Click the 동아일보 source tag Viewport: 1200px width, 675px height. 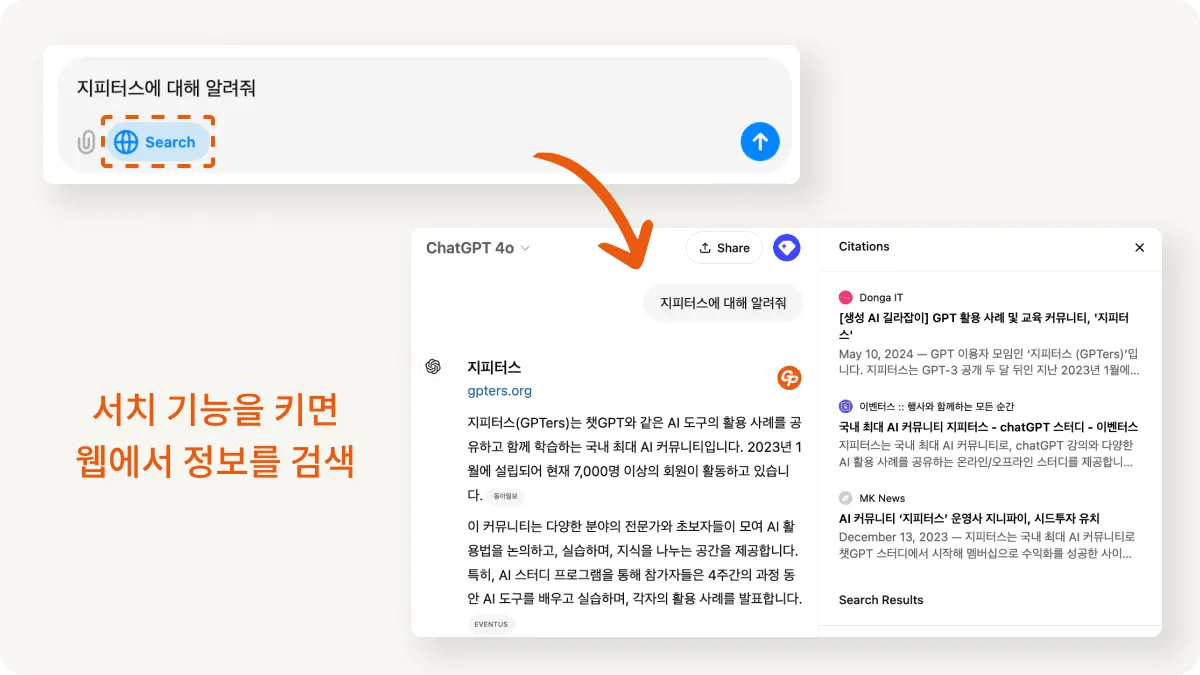point(506,496)
